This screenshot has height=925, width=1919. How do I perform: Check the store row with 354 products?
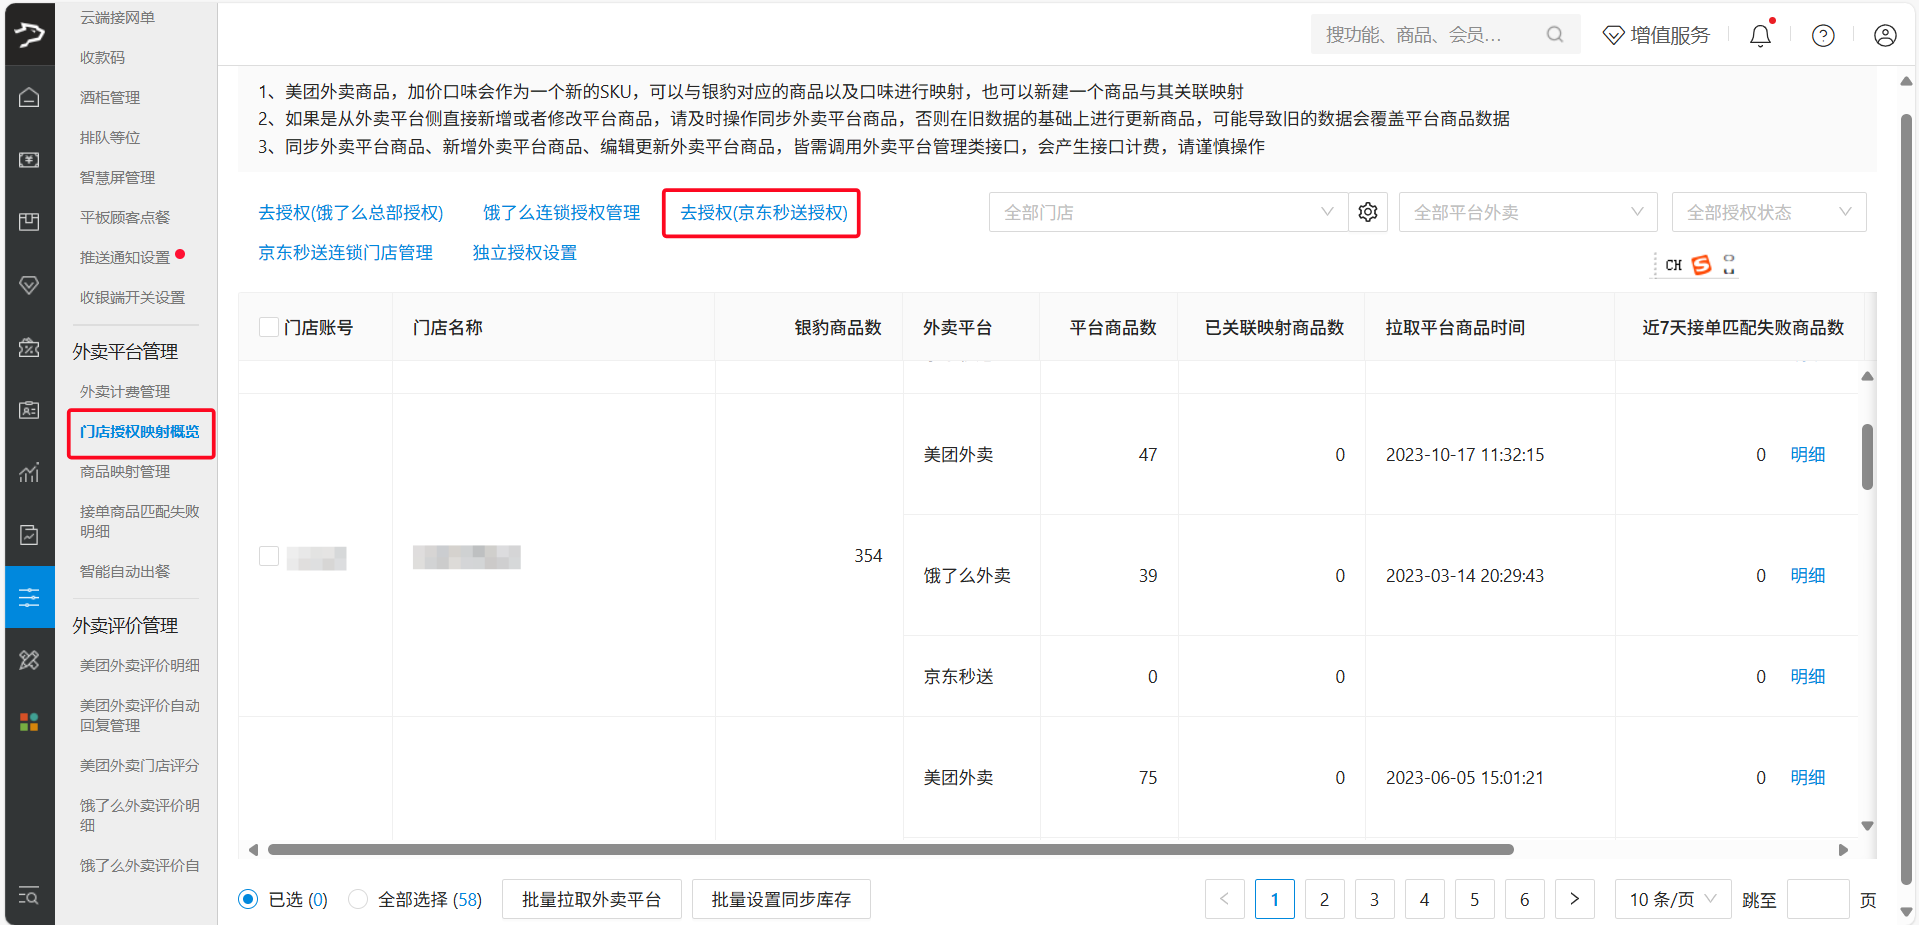click(268, 556)
